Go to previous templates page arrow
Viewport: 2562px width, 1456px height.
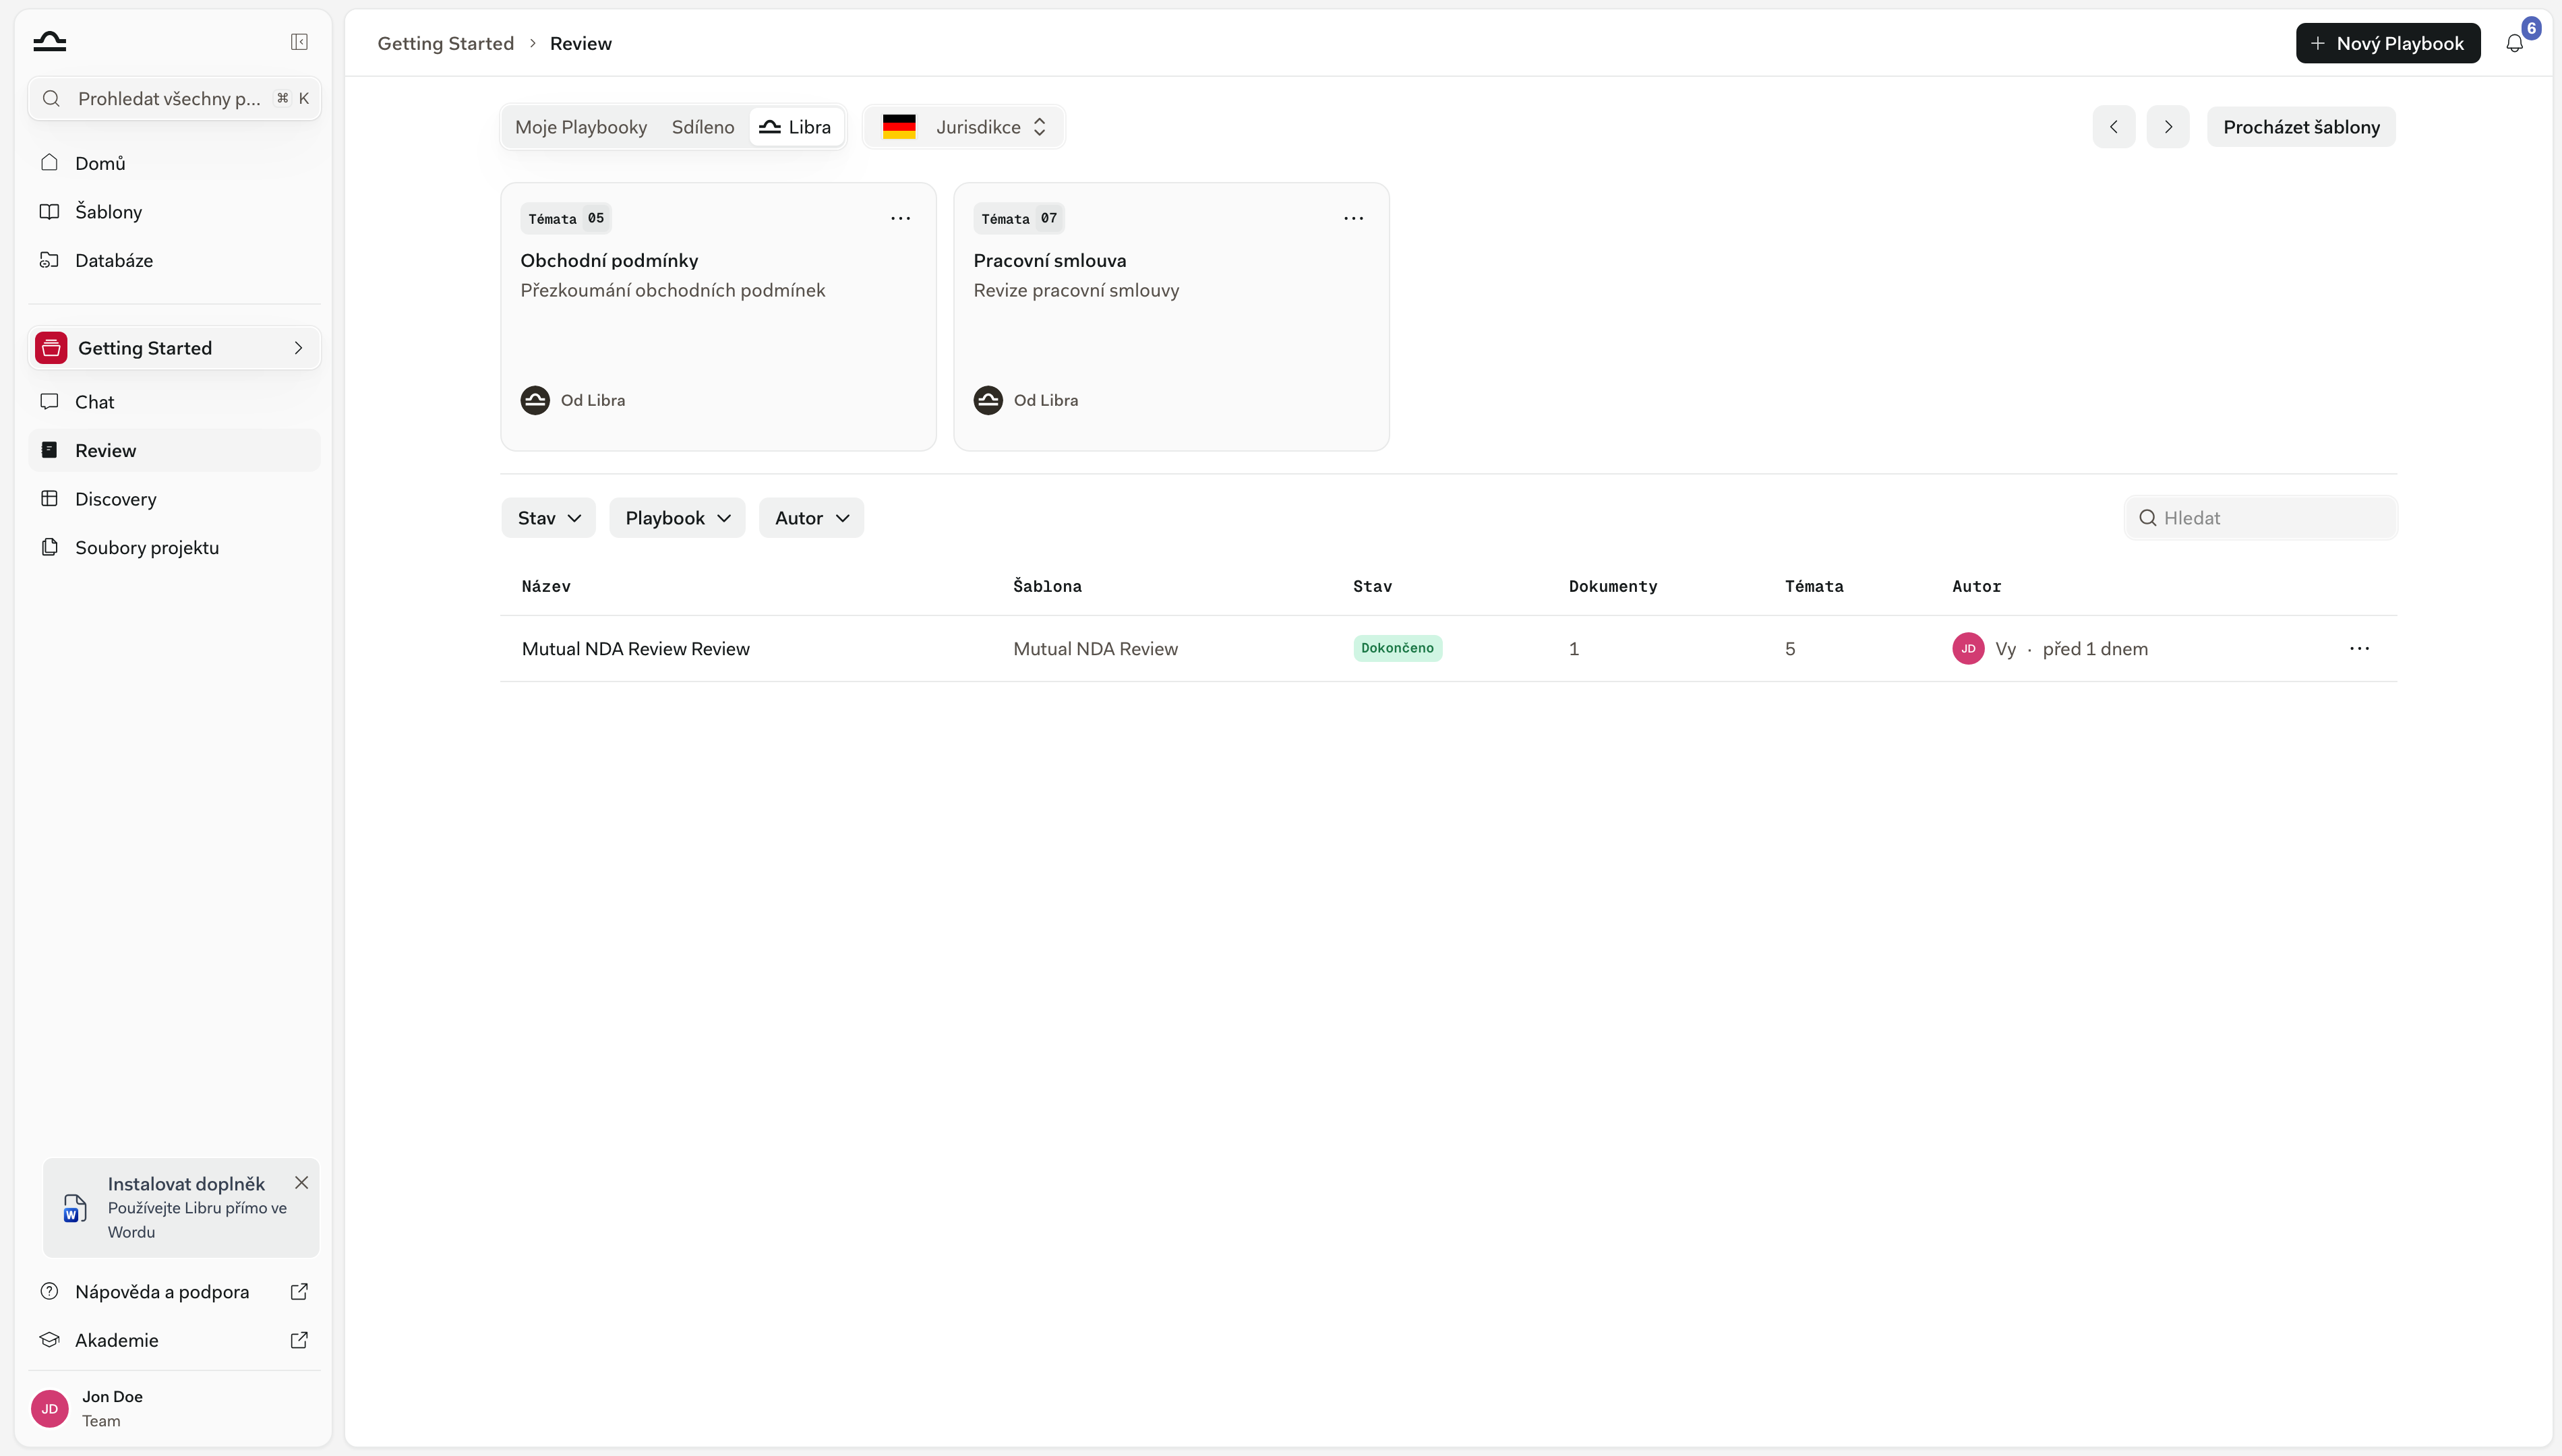coord(2113,127)
